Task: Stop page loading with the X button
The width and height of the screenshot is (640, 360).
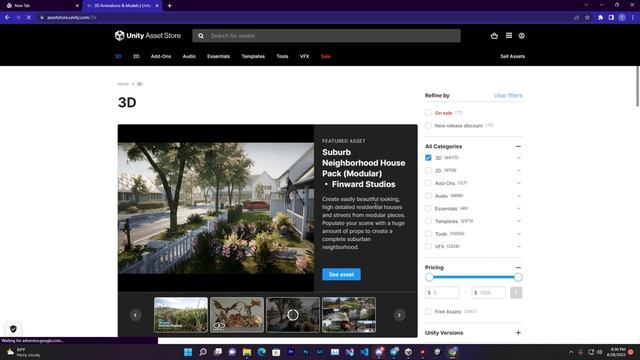Action: pos(29,18)
